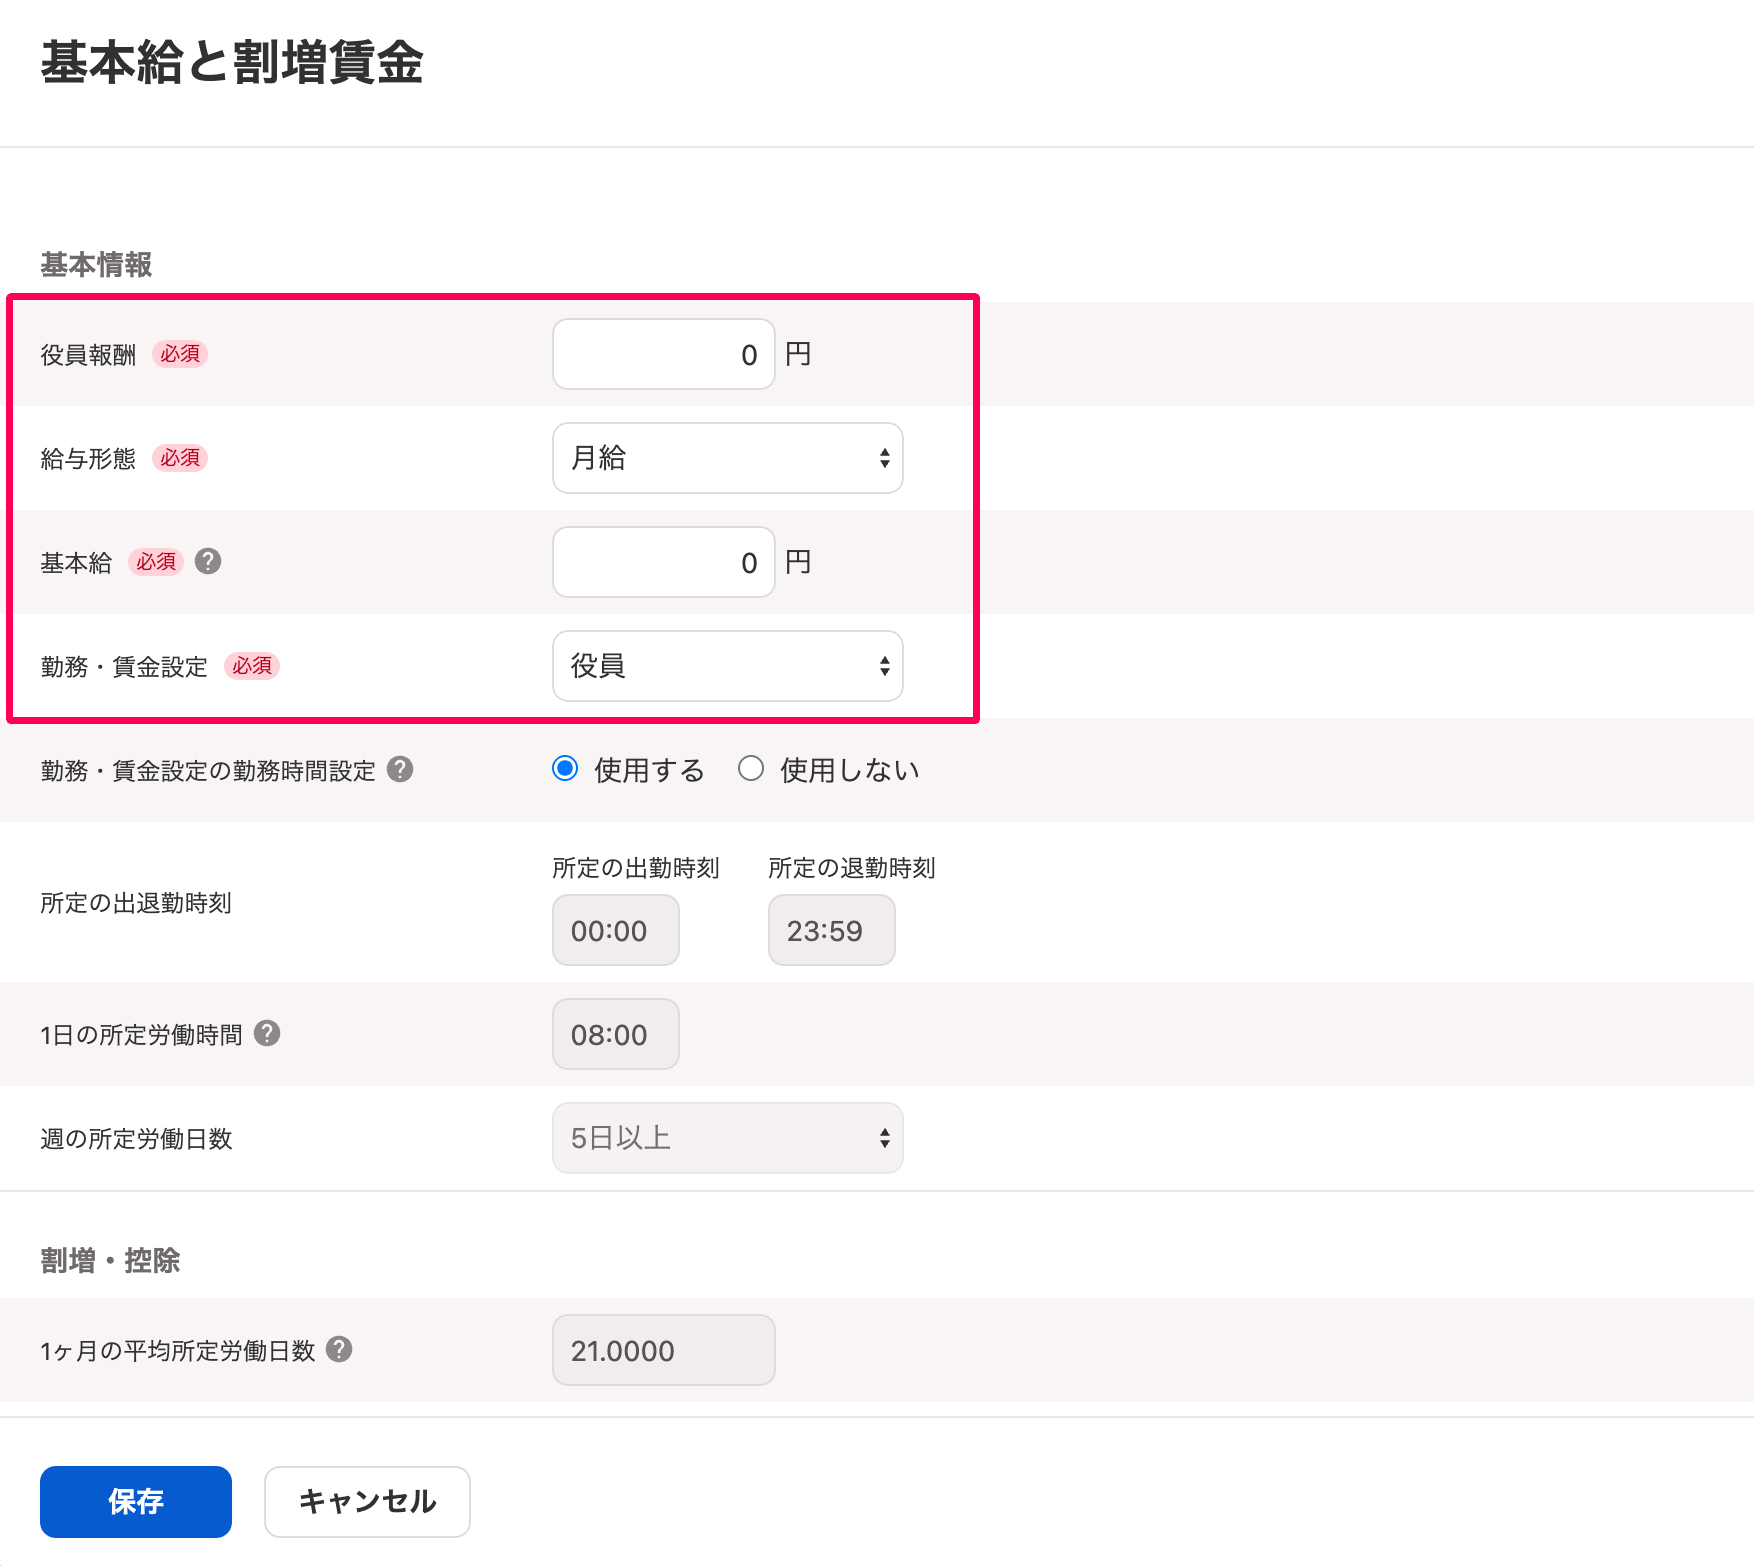Open help icon for 1日の所定労働時間
The height and width of the screenshot is (1566, 1754).
click(x=267, y=1033)
